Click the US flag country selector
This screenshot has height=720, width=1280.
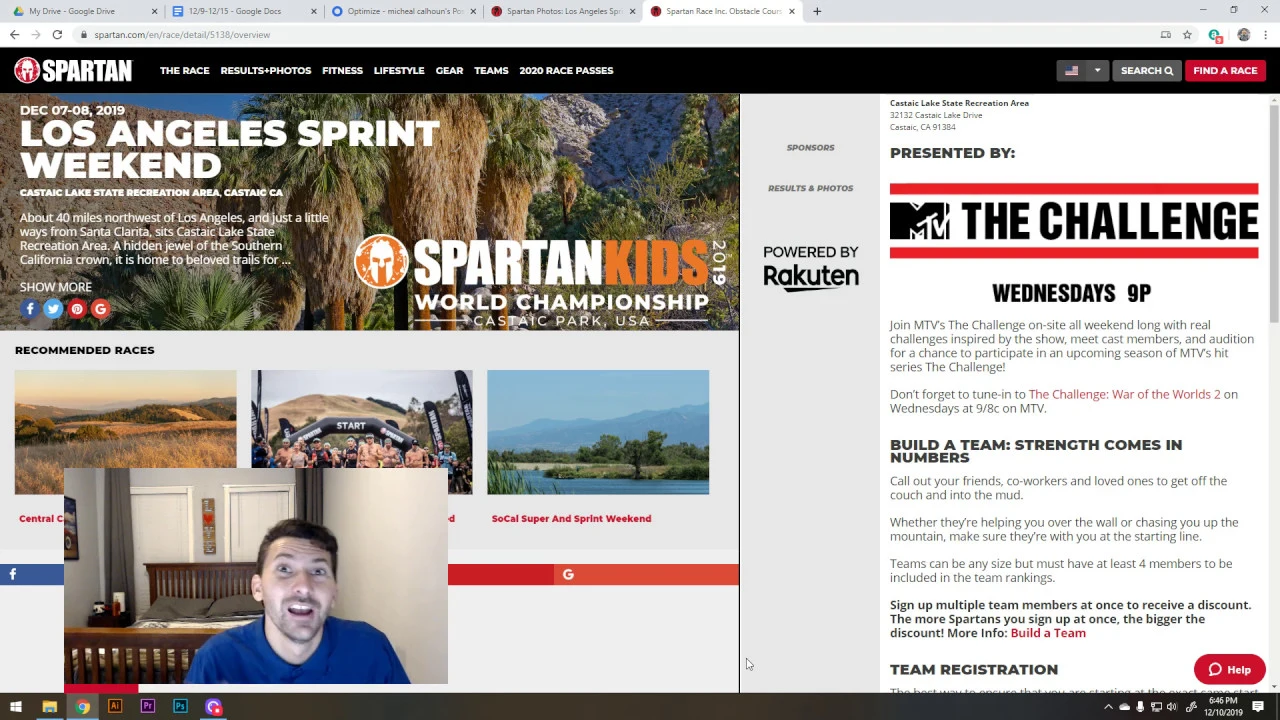pyautogui.click(x=1071, y=70)
